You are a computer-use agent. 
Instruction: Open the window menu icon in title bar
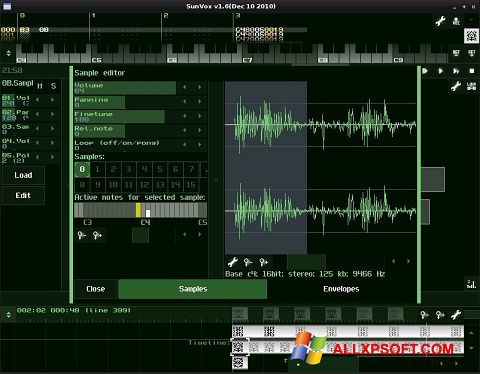(x=7, y=6)
